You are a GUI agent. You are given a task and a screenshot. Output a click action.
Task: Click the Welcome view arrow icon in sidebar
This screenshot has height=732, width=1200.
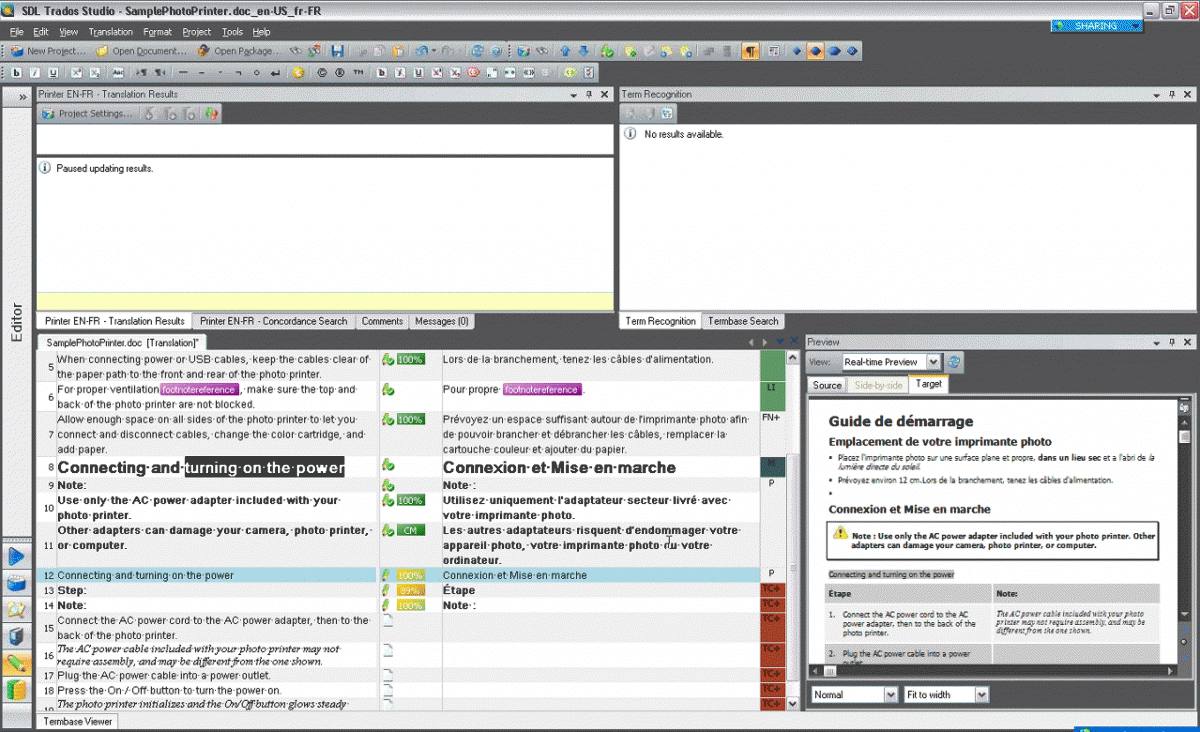pos(17,556)
